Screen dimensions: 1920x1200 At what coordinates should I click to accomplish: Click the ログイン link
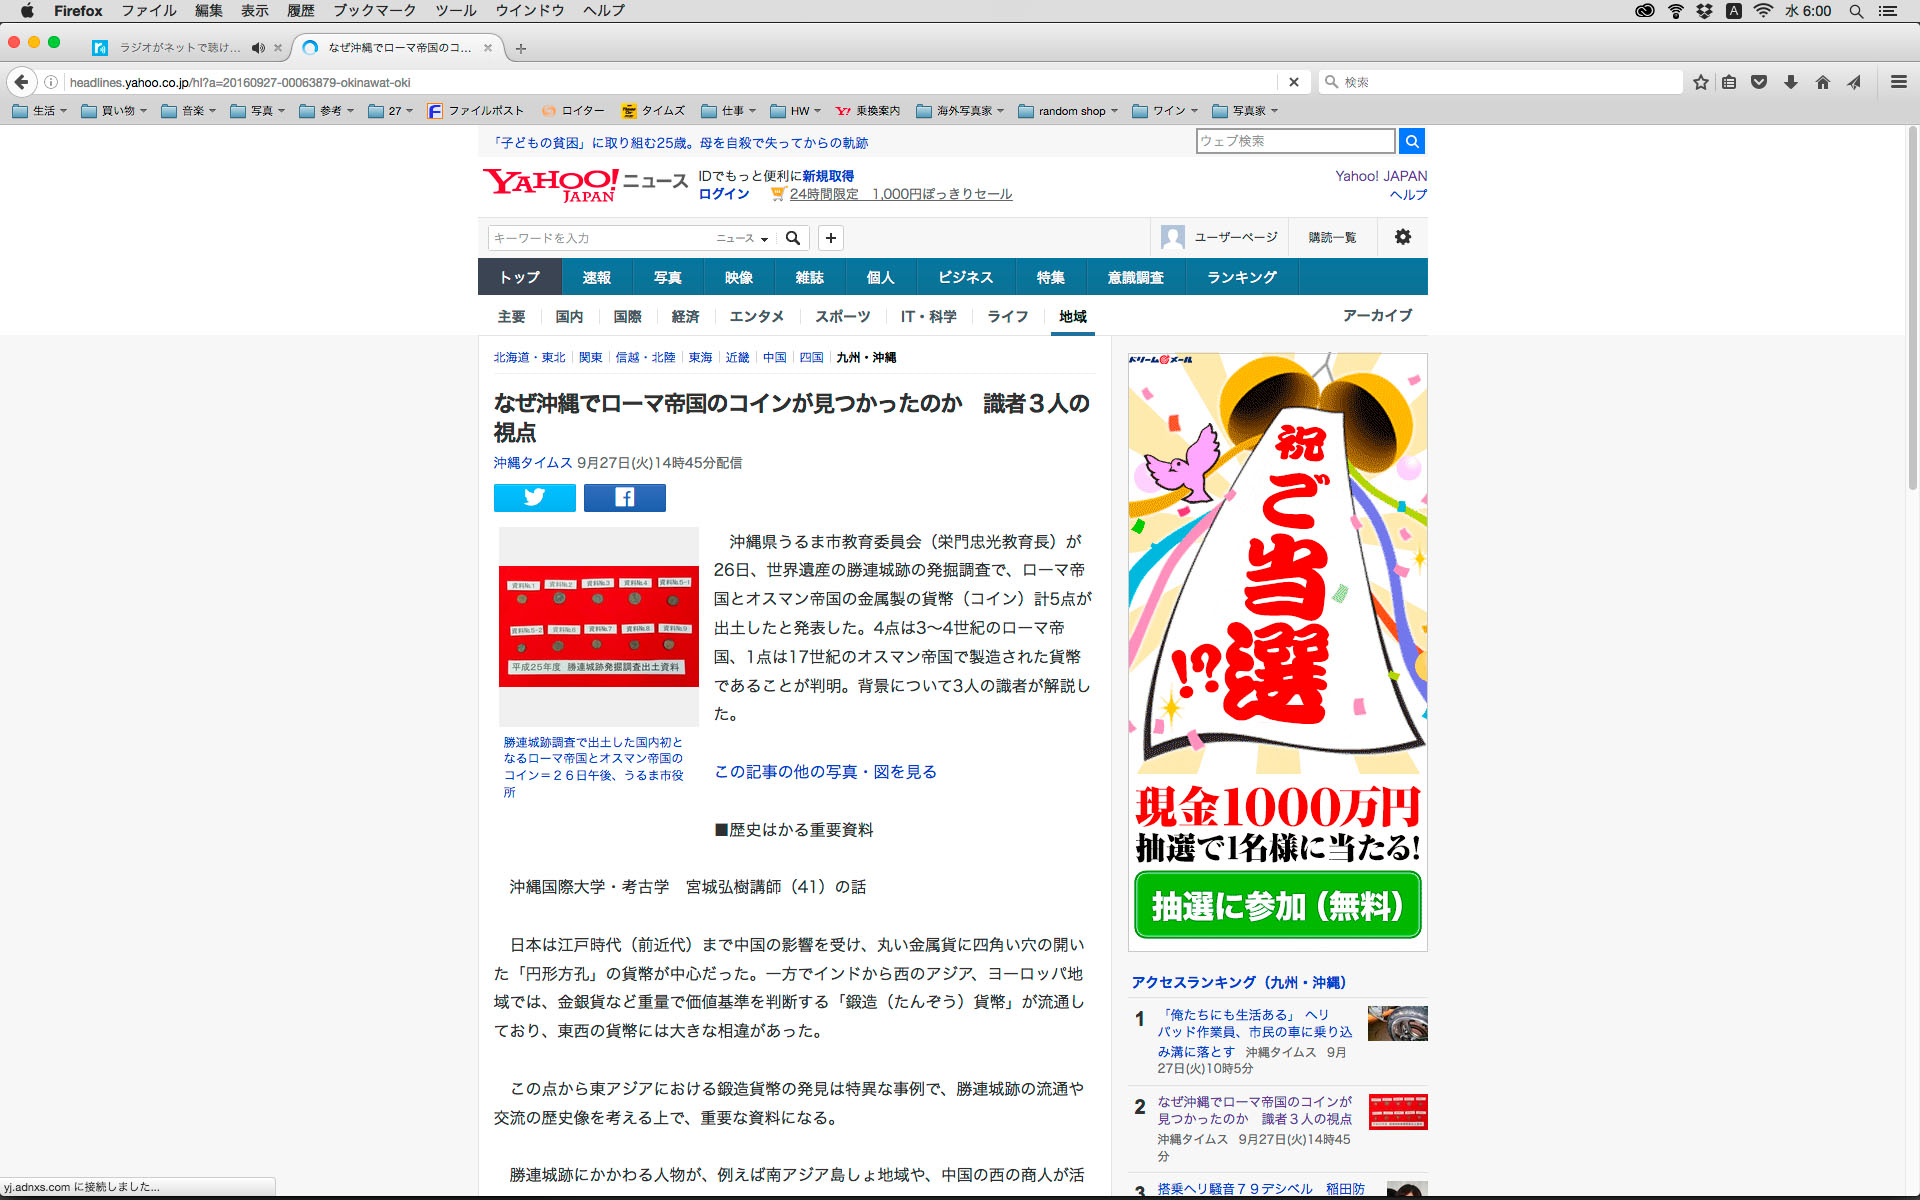tap(723, 194)
